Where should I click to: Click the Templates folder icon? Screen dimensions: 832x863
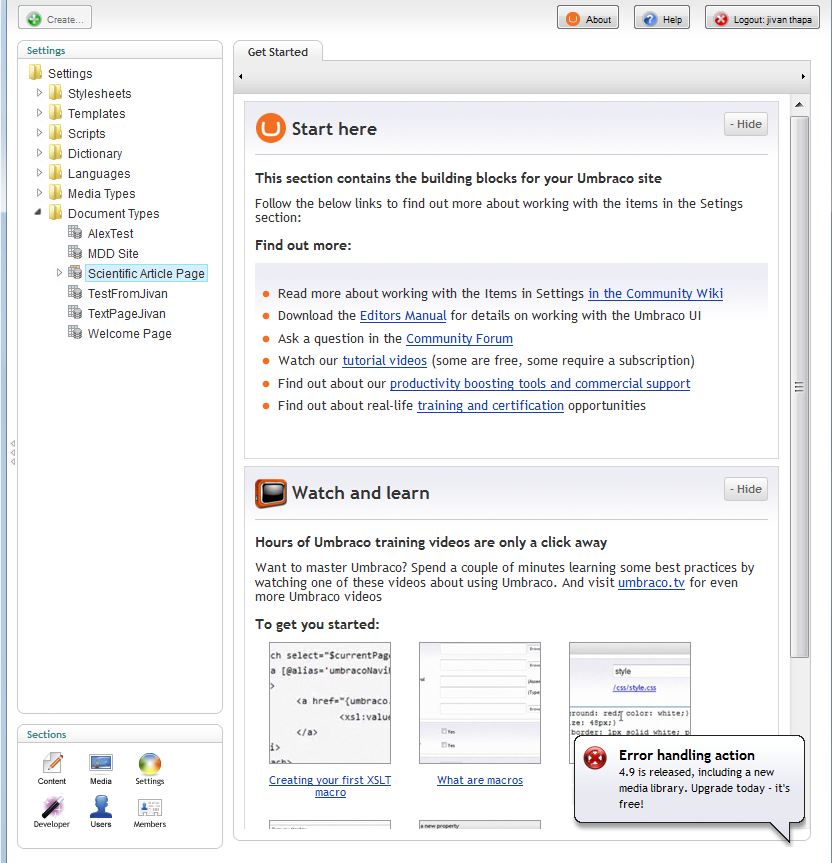coord(55,113)
